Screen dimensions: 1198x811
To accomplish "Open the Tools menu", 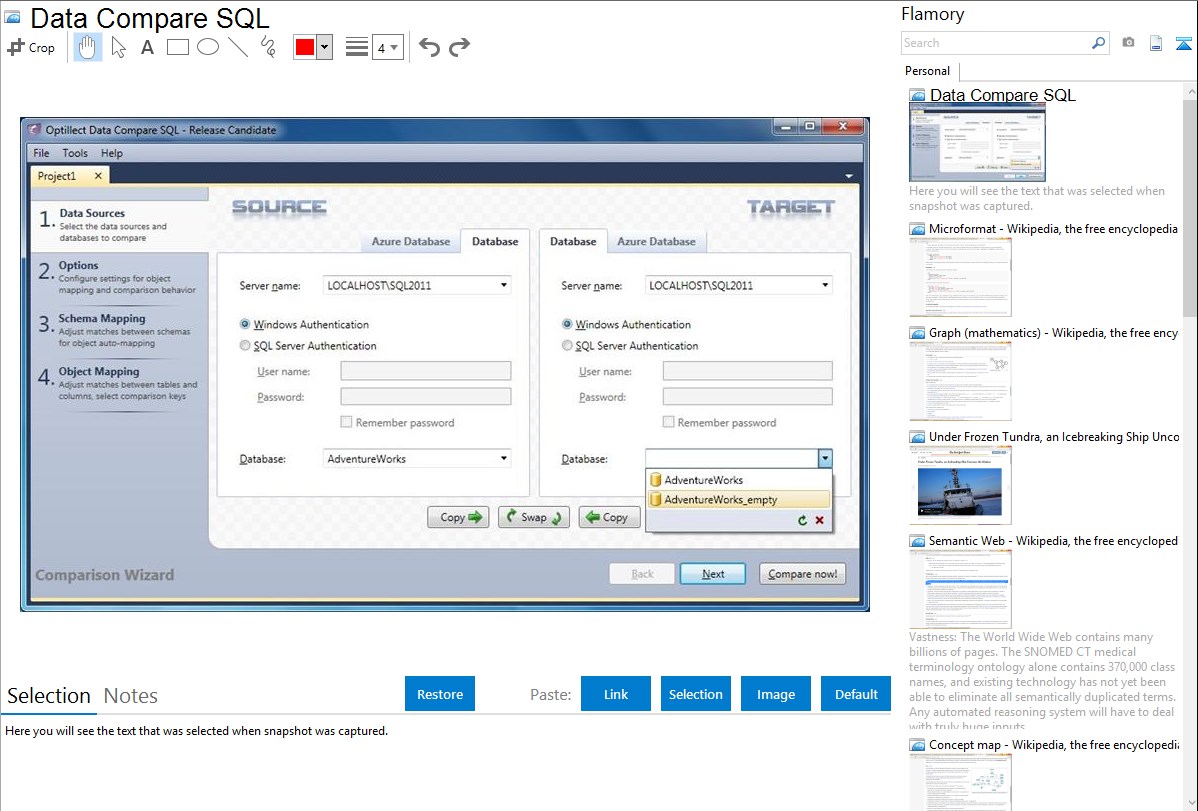I will point(75,153).
